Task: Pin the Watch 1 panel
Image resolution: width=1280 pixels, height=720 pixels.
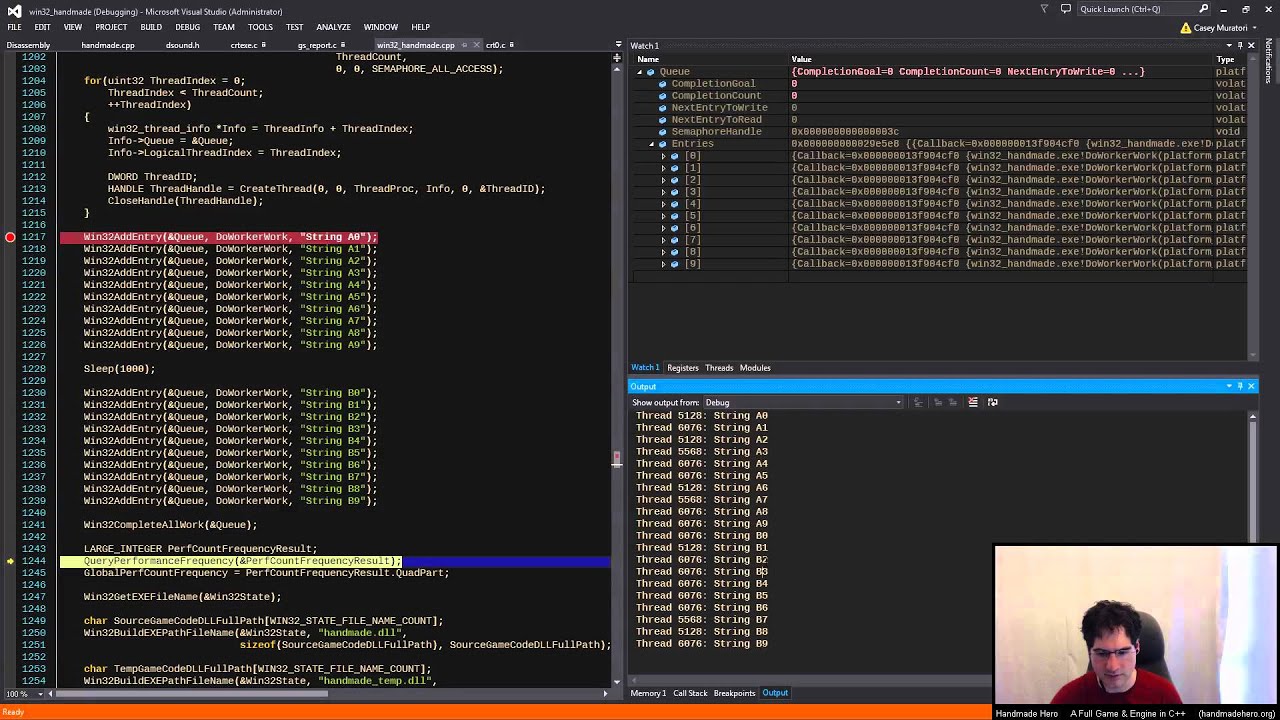Action: 1240,45
